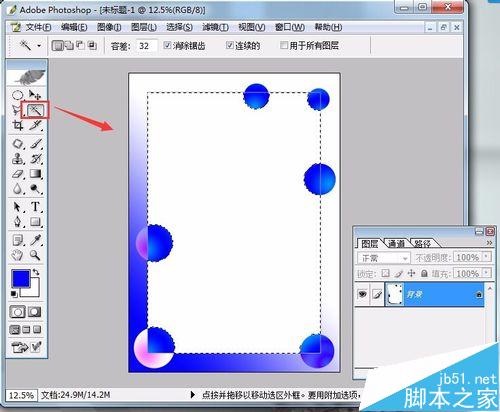Open the 正常 blend mode dropdown
500x412 pixels.
(384, 258)
